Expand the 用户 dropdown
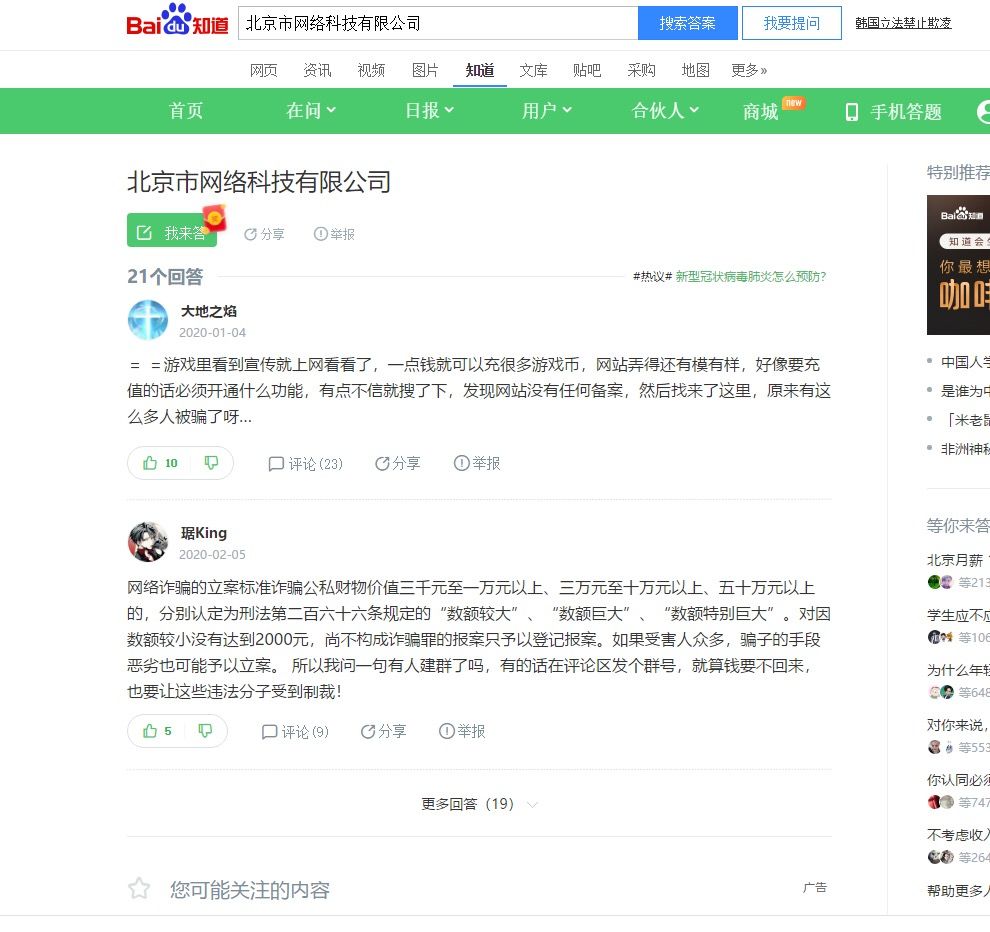The height and width of the screenshot is (932, 990). (547, 111)
